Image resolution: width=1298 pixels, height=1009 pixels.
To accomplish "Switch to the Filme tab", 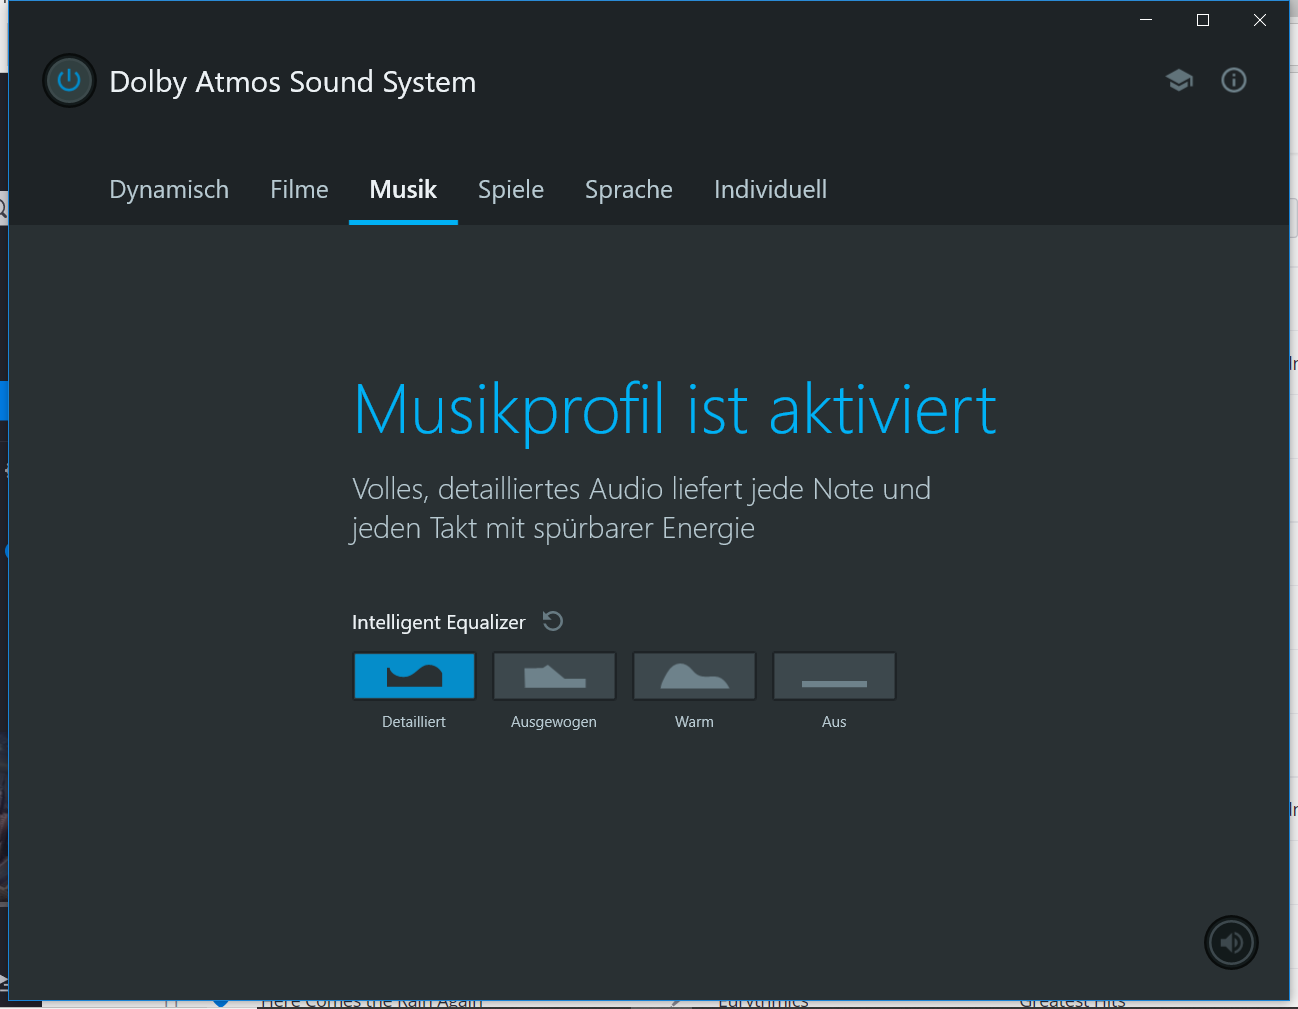I will tap(299, 189).
